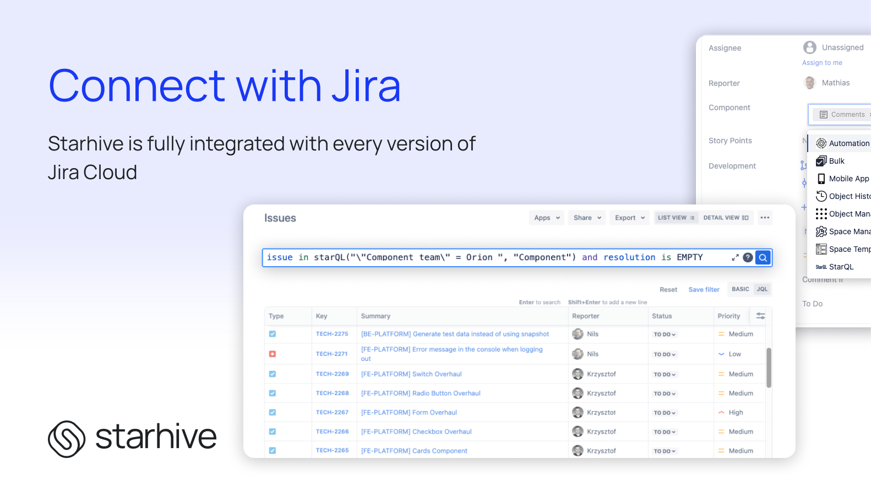
Task: Click Save filter link
Action: (704, 290)
